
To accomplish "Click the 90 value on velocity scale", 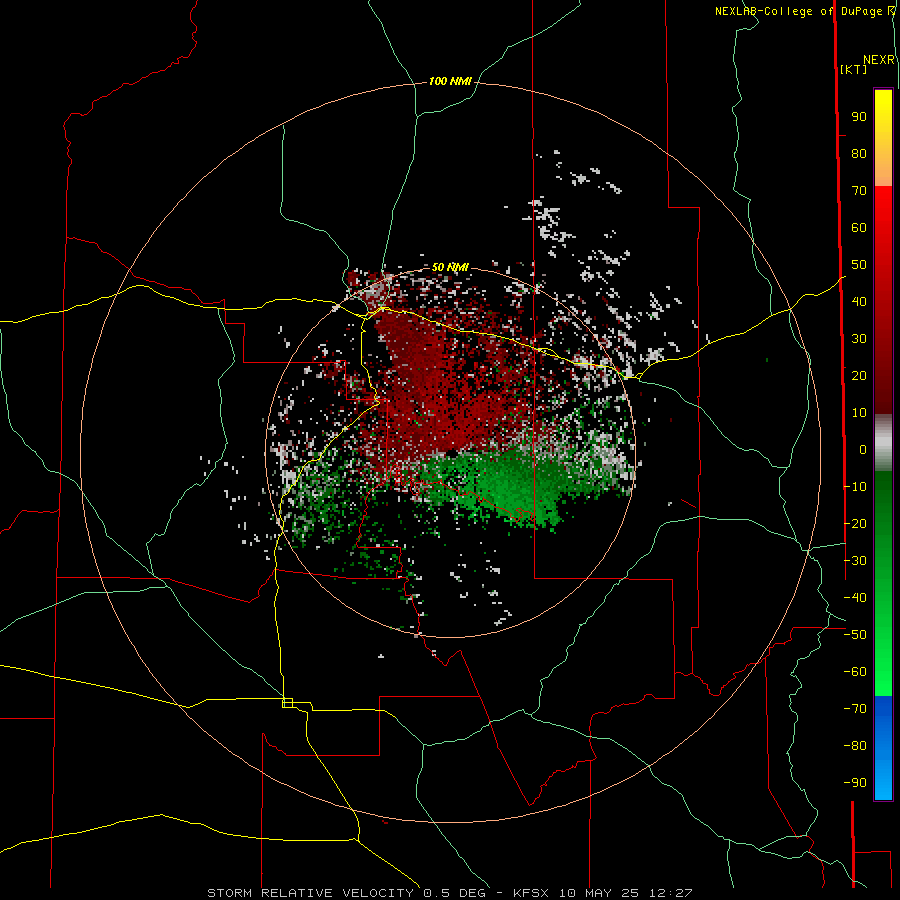I will click(x=859, y=117).
